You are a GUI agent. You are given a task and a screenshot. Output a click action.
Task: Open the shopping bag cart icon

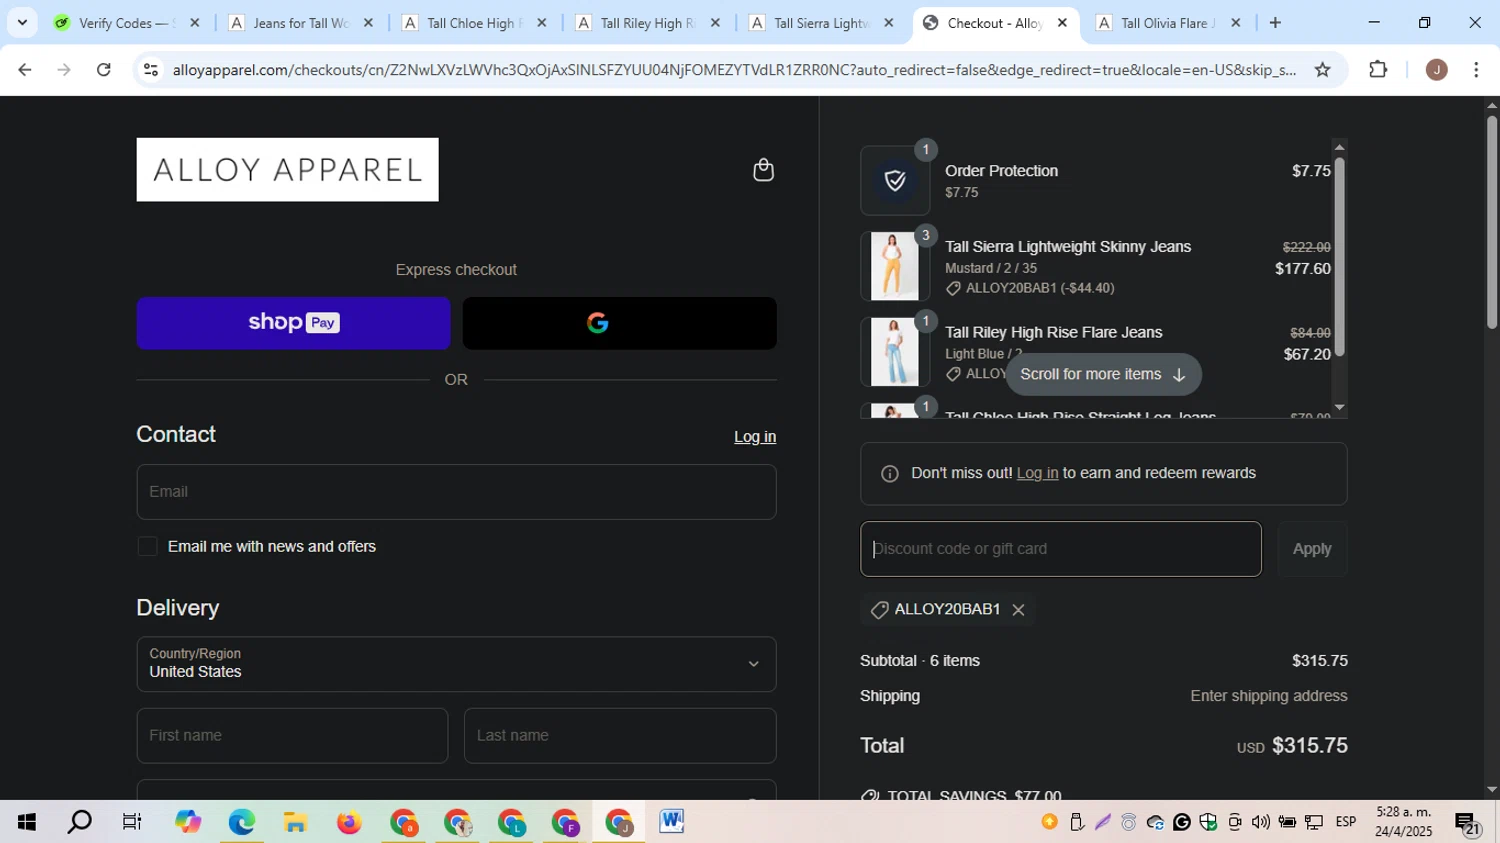point(763,170)
